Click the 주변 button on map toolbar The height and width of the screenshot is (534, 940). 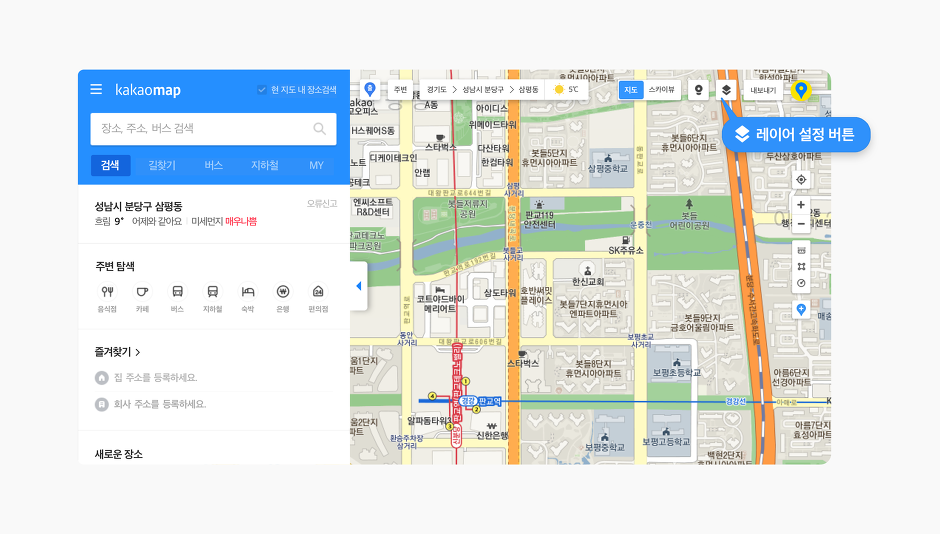click(x=400, y=90)
